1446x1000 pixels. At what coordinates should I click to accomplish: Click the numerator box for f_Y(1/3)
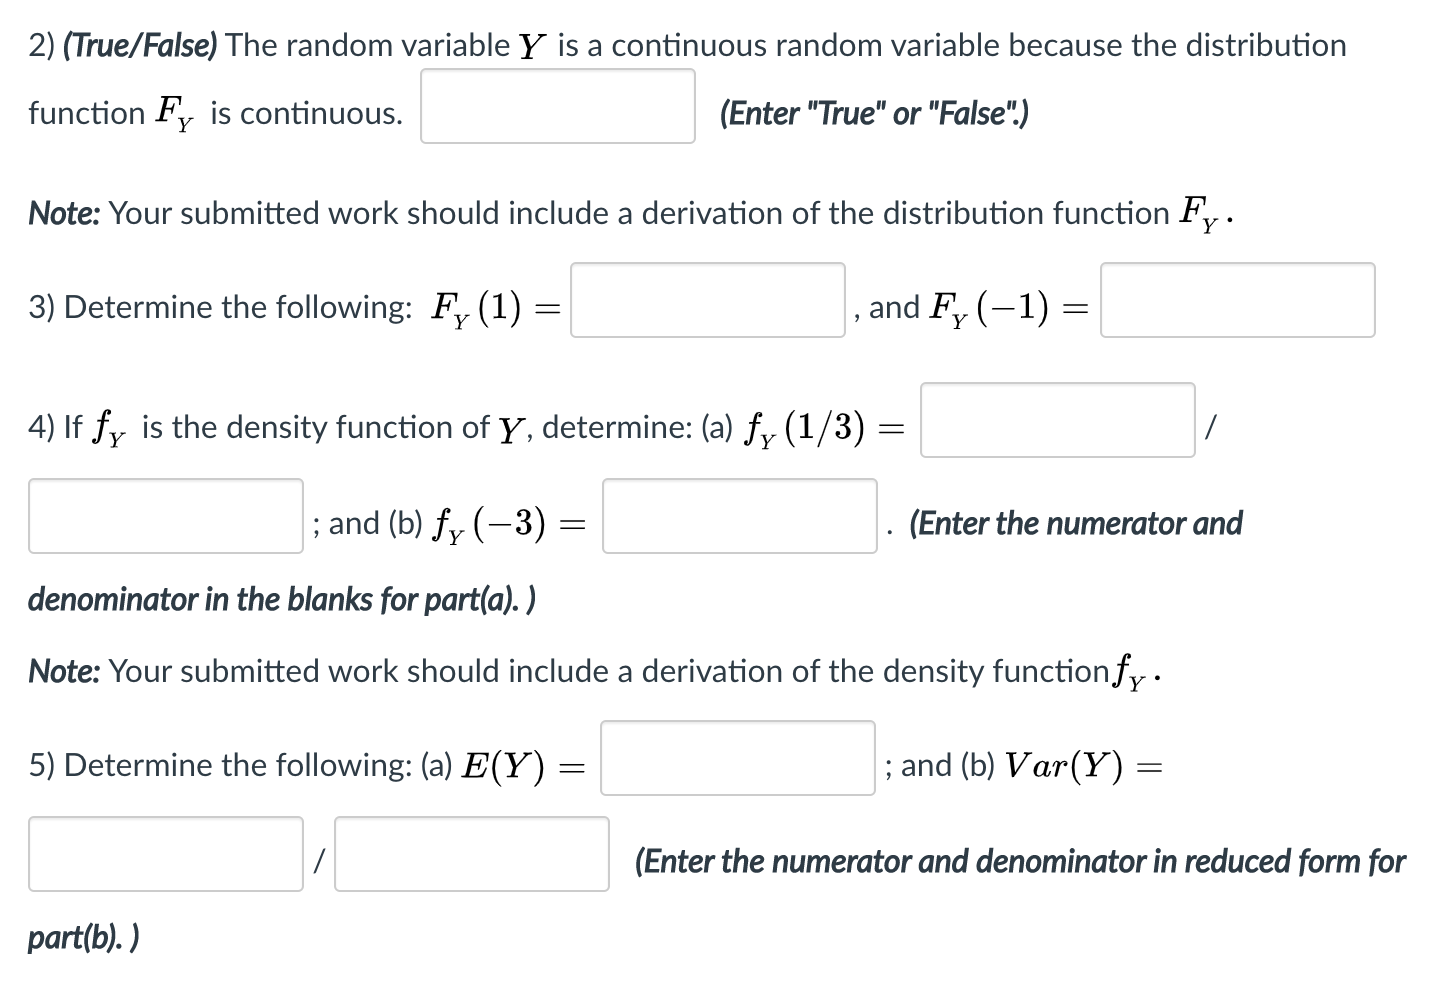[1056, 421]
